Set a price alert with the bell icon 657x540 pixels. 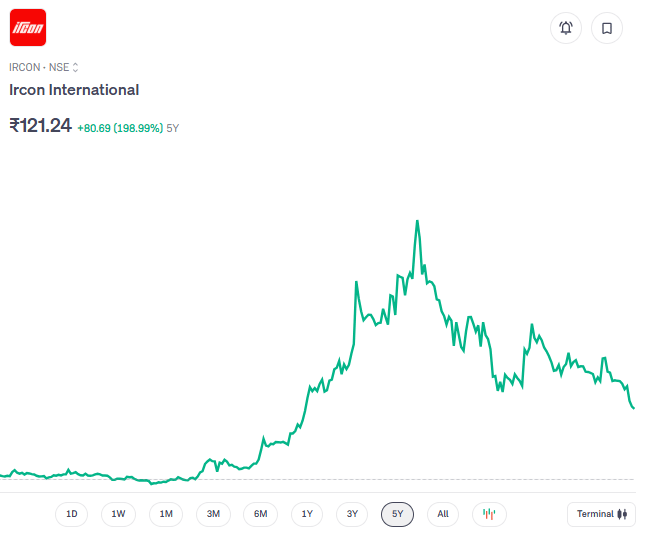tap(566, 28)
